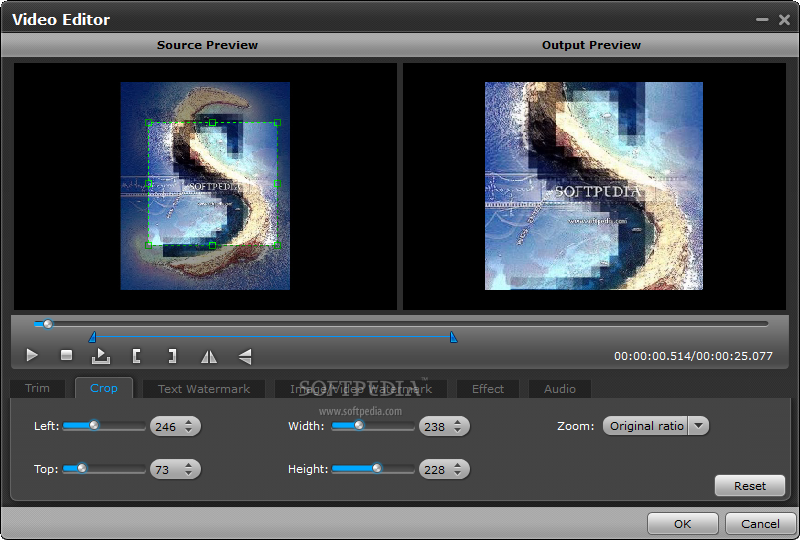Screen dimensions: 800x540
Task: Click the Width slider handle
Action: point(359,425)
